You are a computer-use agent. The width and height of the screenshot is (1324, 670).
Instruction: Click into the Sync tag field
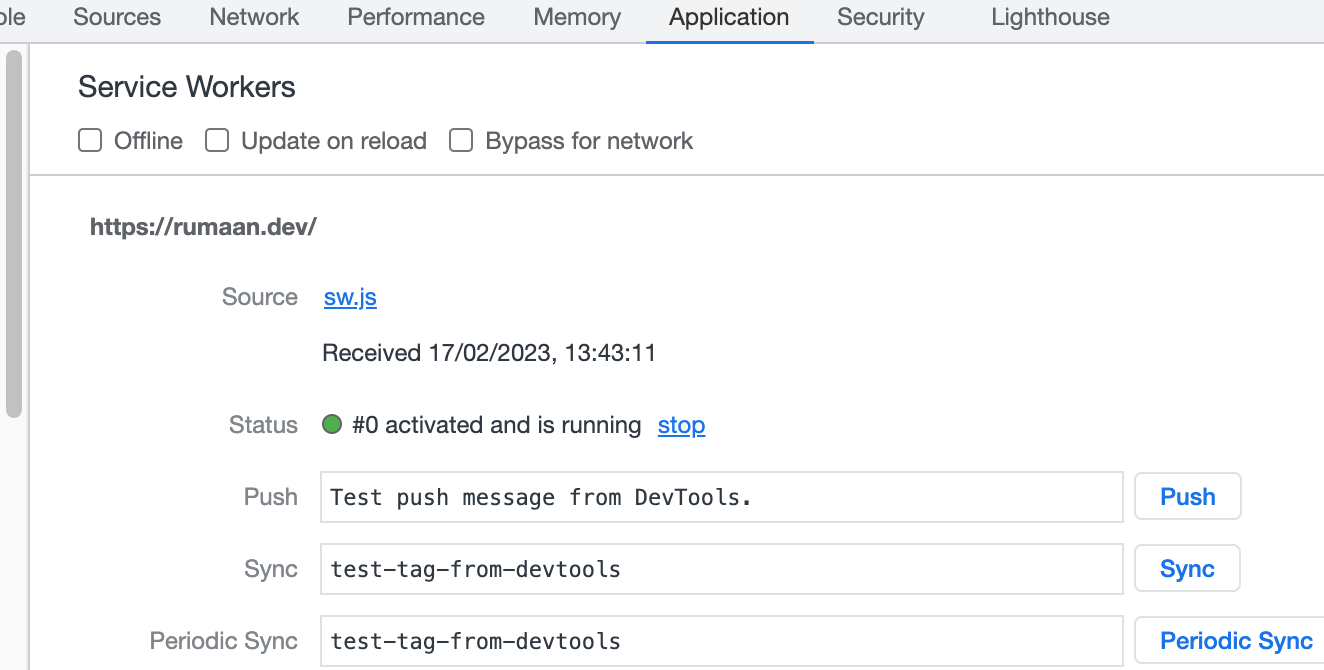click(x=721, y=569)
